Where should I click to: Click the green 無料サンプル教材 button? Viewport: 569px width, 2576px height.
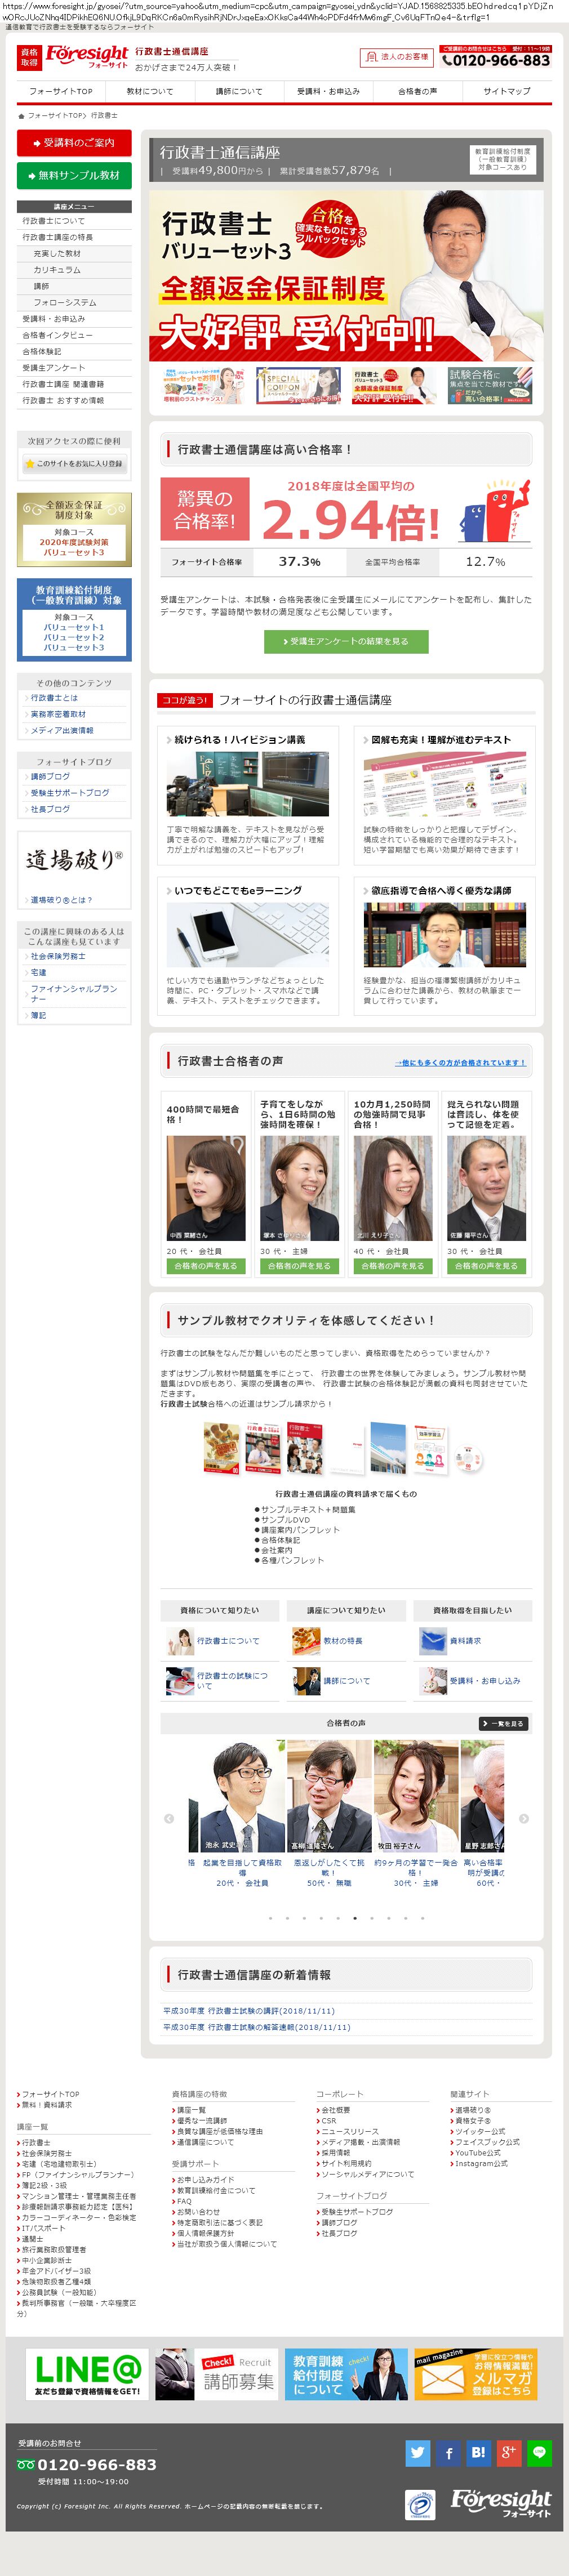74,175
